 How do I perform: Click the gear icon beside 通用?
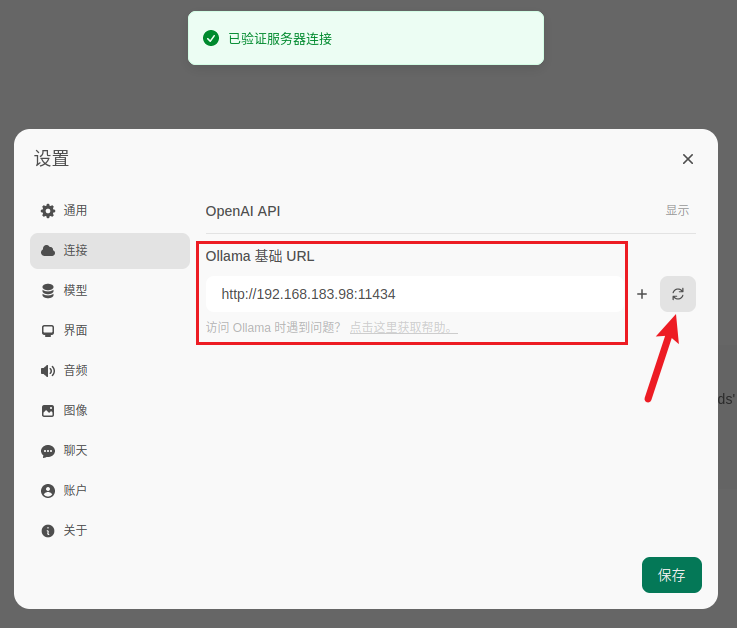pyautogui.click(x=48, y=211)
